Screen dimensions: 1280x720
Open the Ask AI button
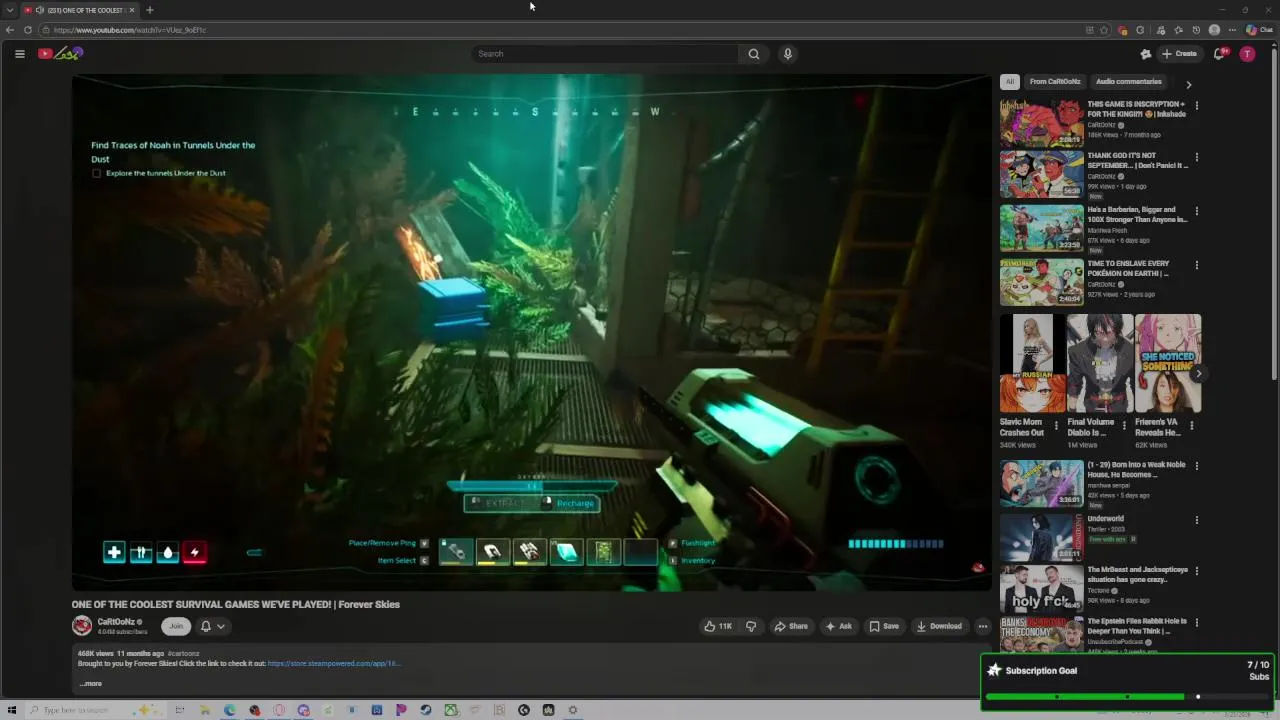click(x=838, y=626)
